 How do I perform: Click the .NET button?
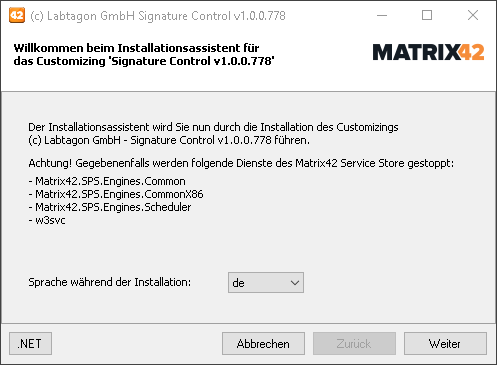click(x=30, y=343)
